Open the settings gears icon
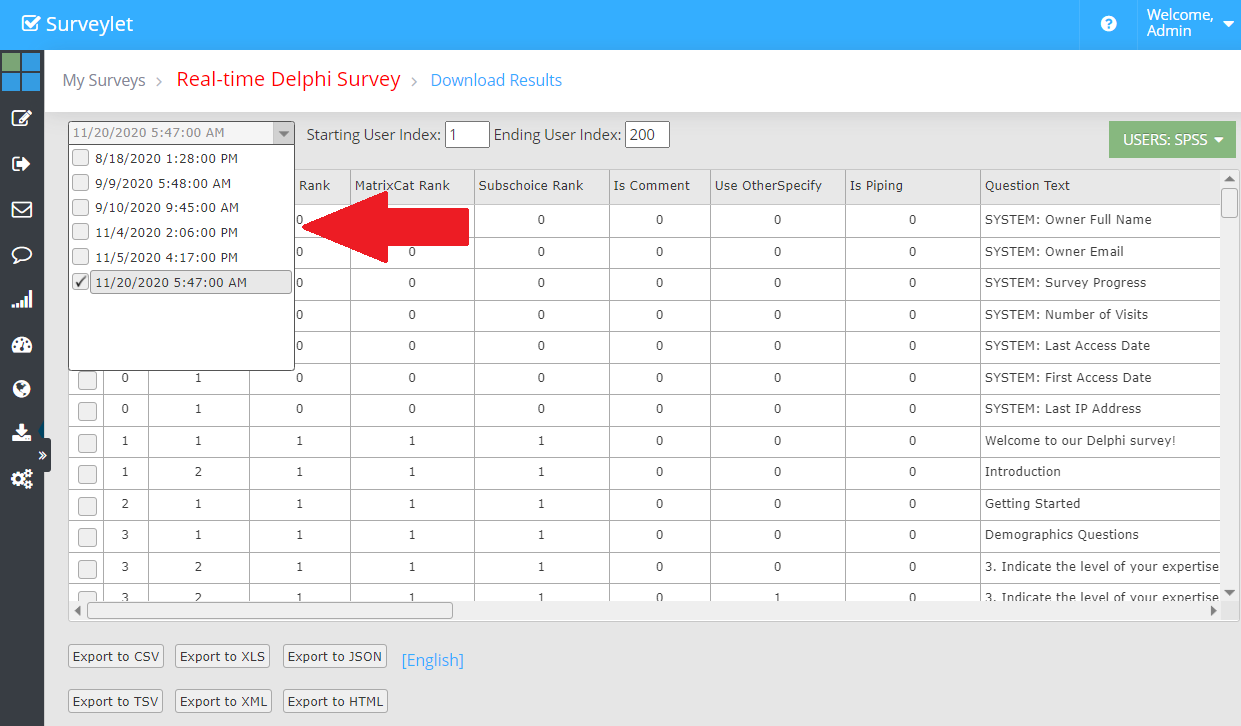Image resolution: width=1241 pixels, height=726 pixels. [21, 479]
